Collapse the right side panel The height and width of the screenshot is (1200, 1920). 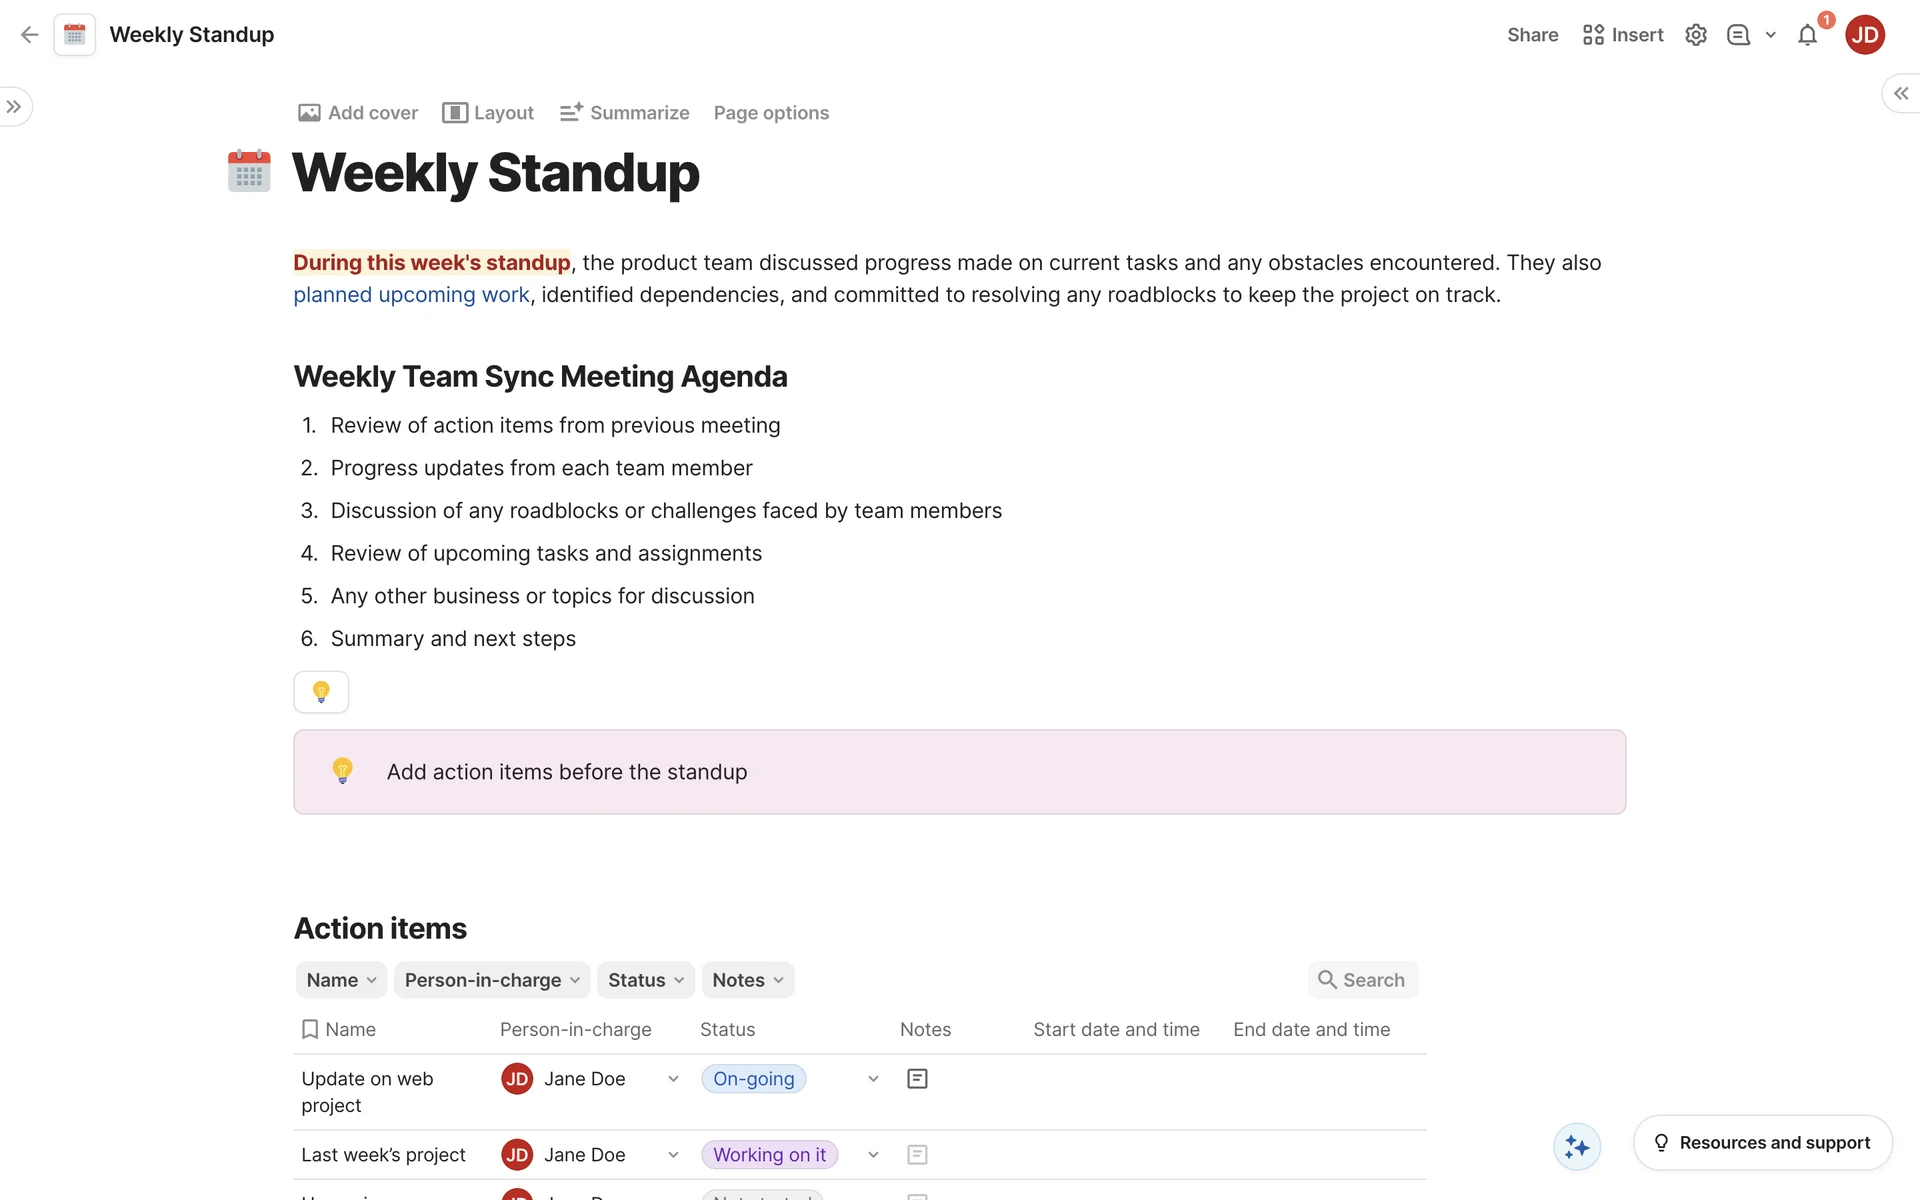pos(1900,93)
